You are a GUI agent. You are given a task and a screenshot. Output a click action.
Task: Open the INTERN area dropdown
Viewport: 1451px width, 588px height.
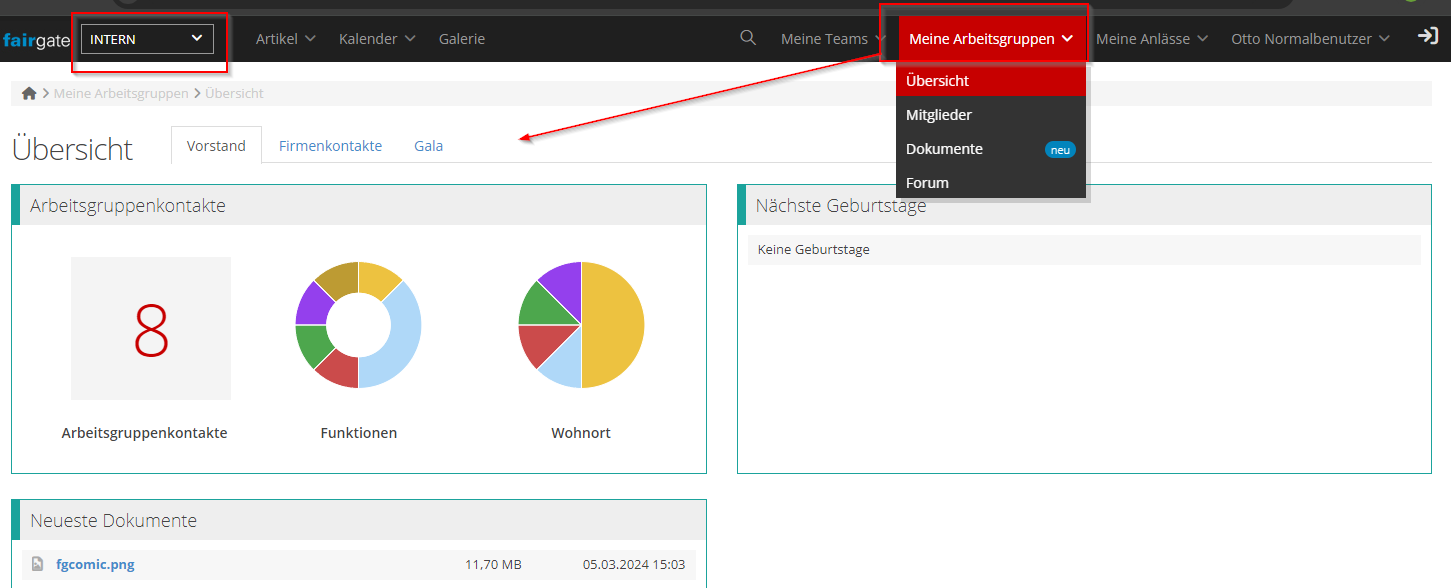coord(147,39)
